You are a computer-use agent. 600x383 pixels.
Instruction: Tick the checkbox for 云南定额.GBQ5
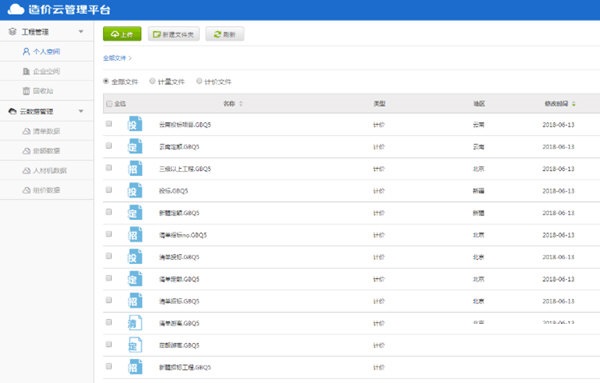109,146
